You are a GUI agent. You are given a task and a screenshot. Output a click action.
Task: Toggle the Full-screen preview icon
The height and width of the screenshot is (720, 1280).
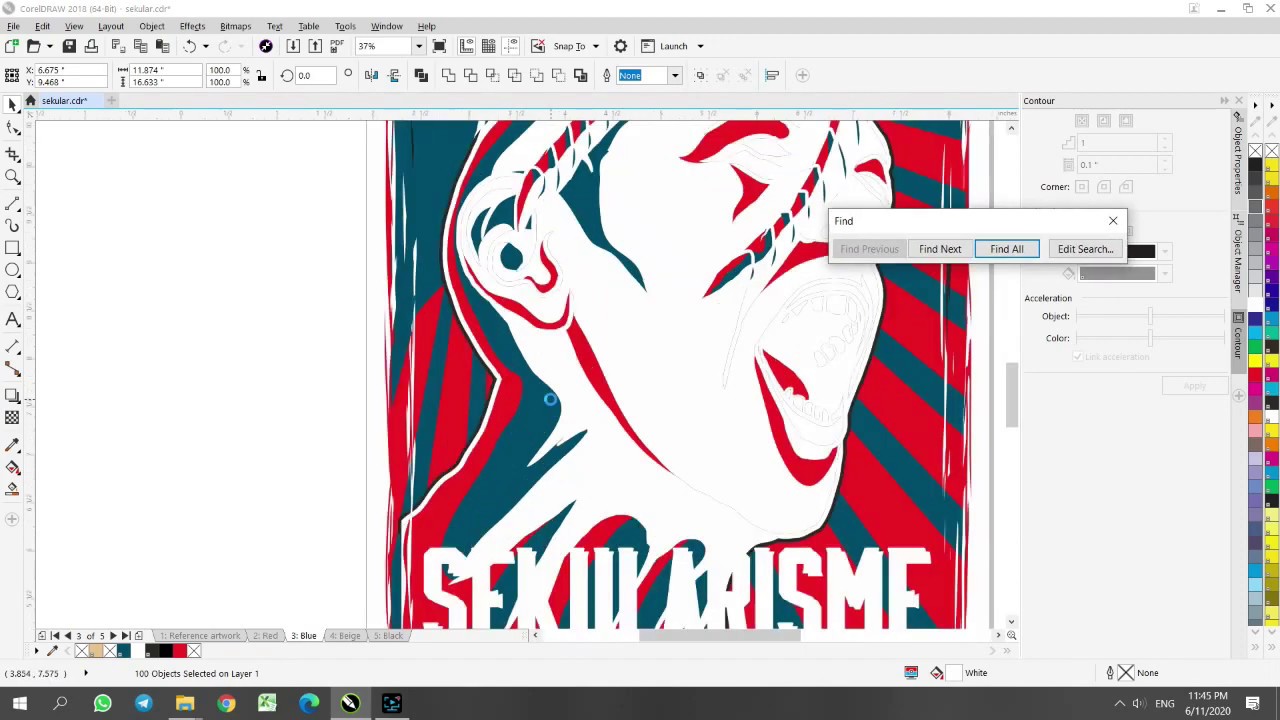441,46
